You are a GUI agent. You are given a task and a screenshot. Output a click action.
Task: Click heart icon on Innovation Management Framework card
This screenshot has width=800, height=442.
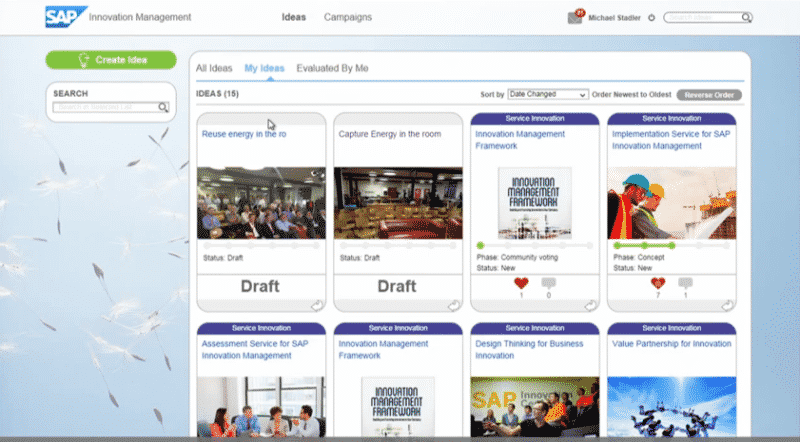[x=520, y=283]
